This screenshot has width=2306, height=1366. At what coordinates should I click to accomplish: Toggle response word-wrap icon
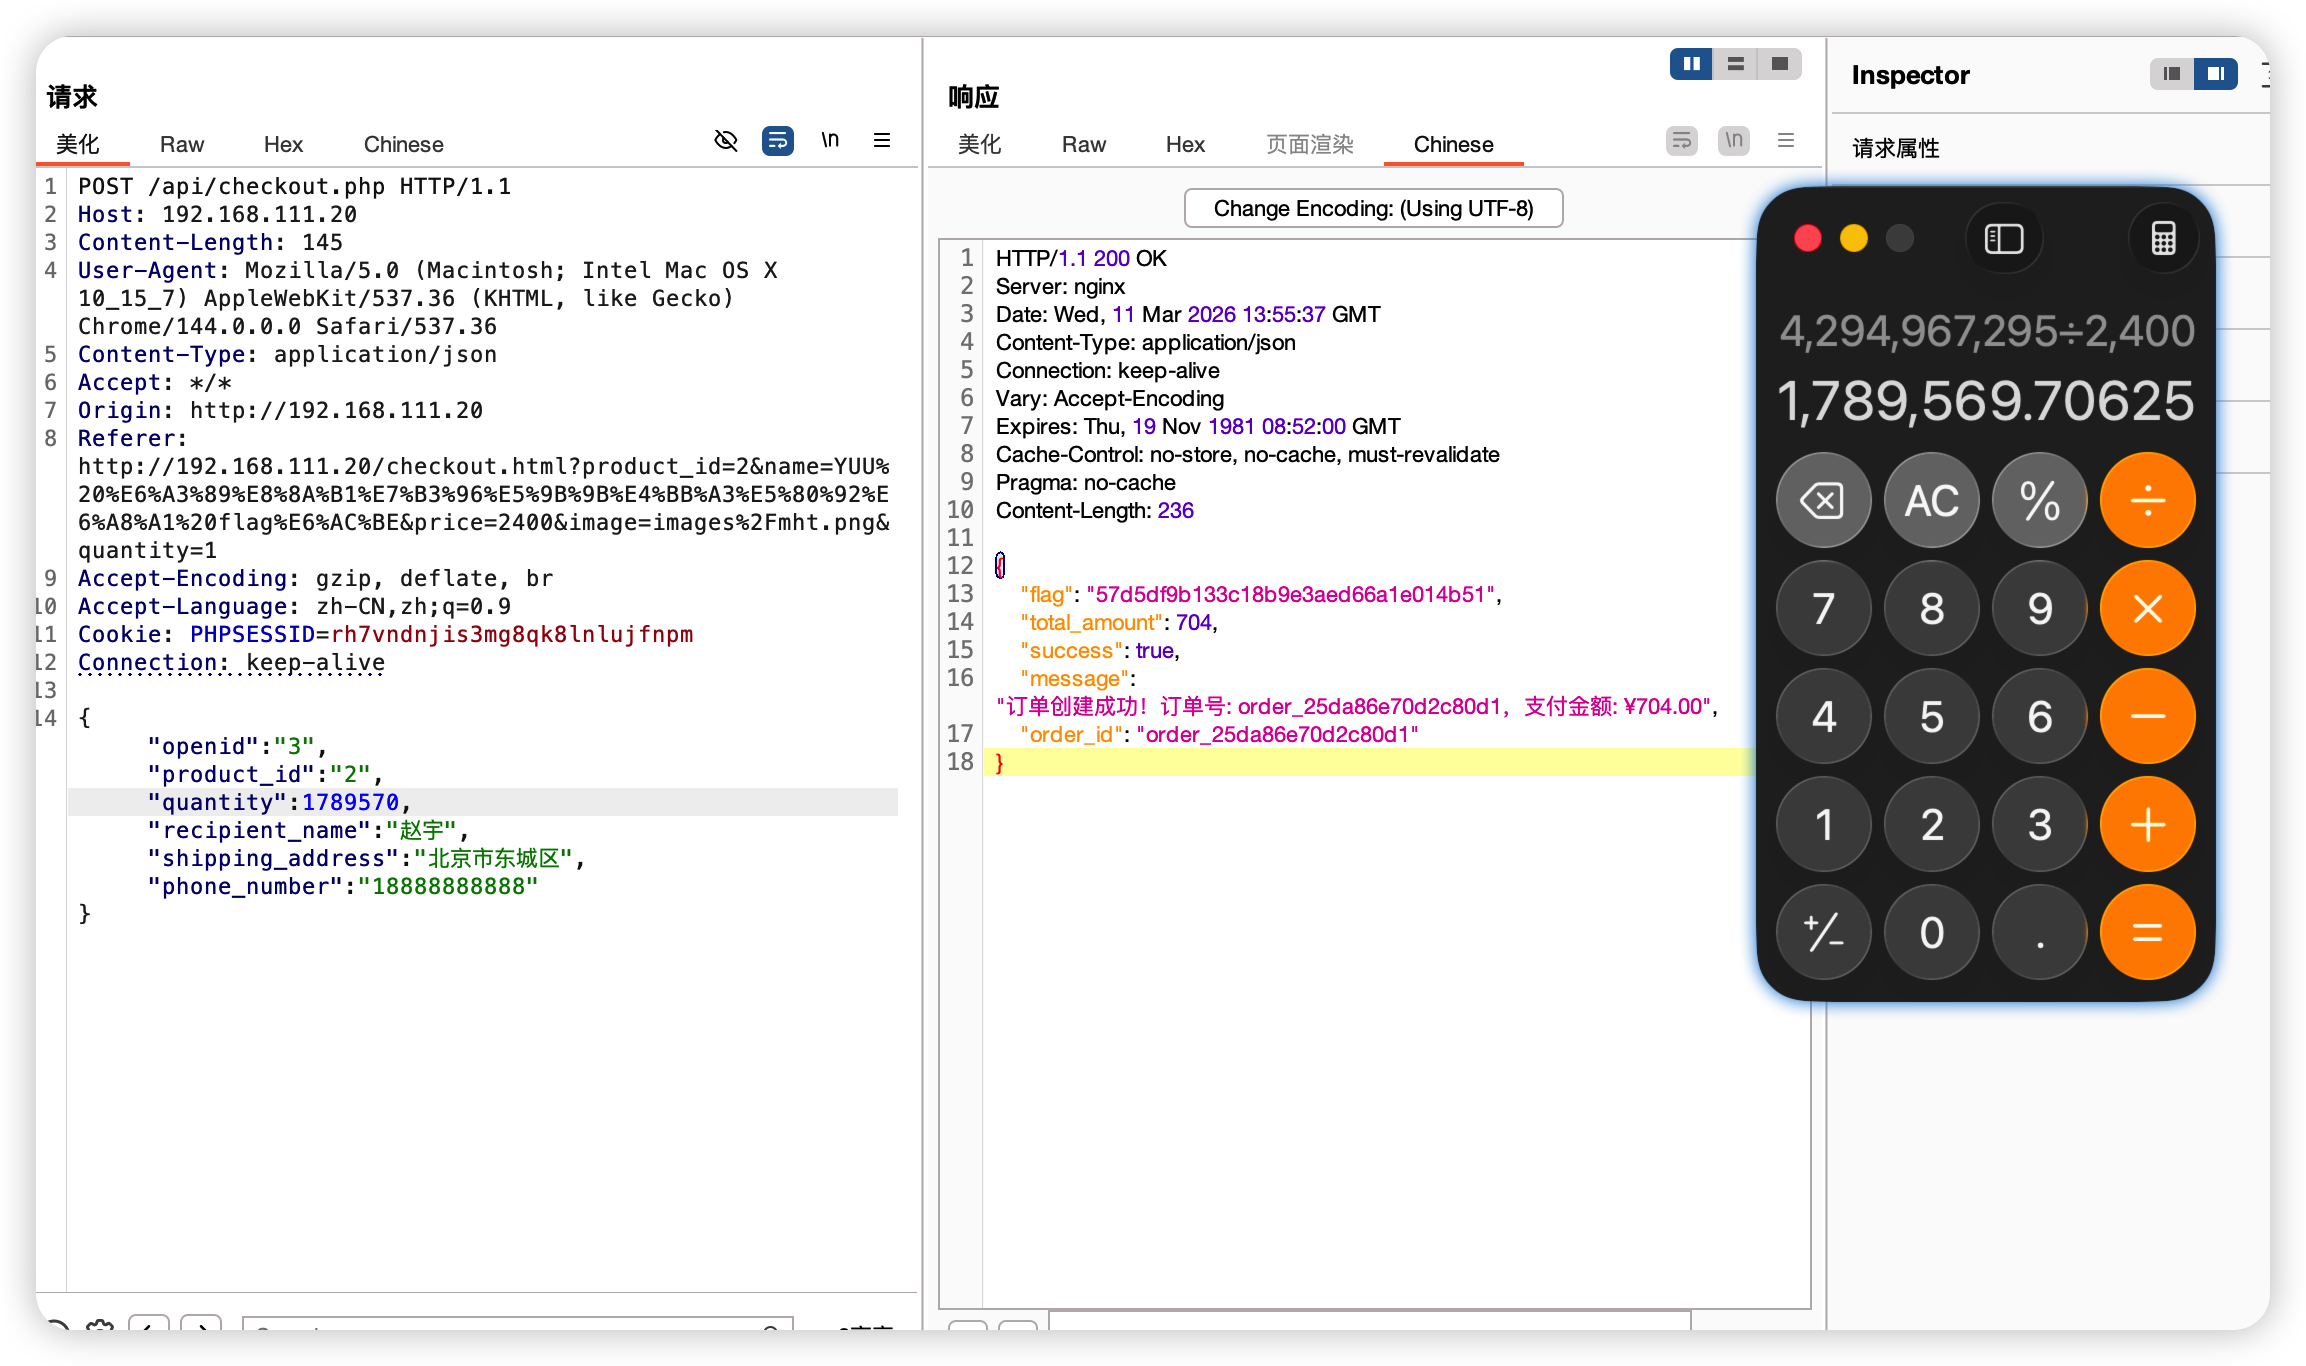1682,141
